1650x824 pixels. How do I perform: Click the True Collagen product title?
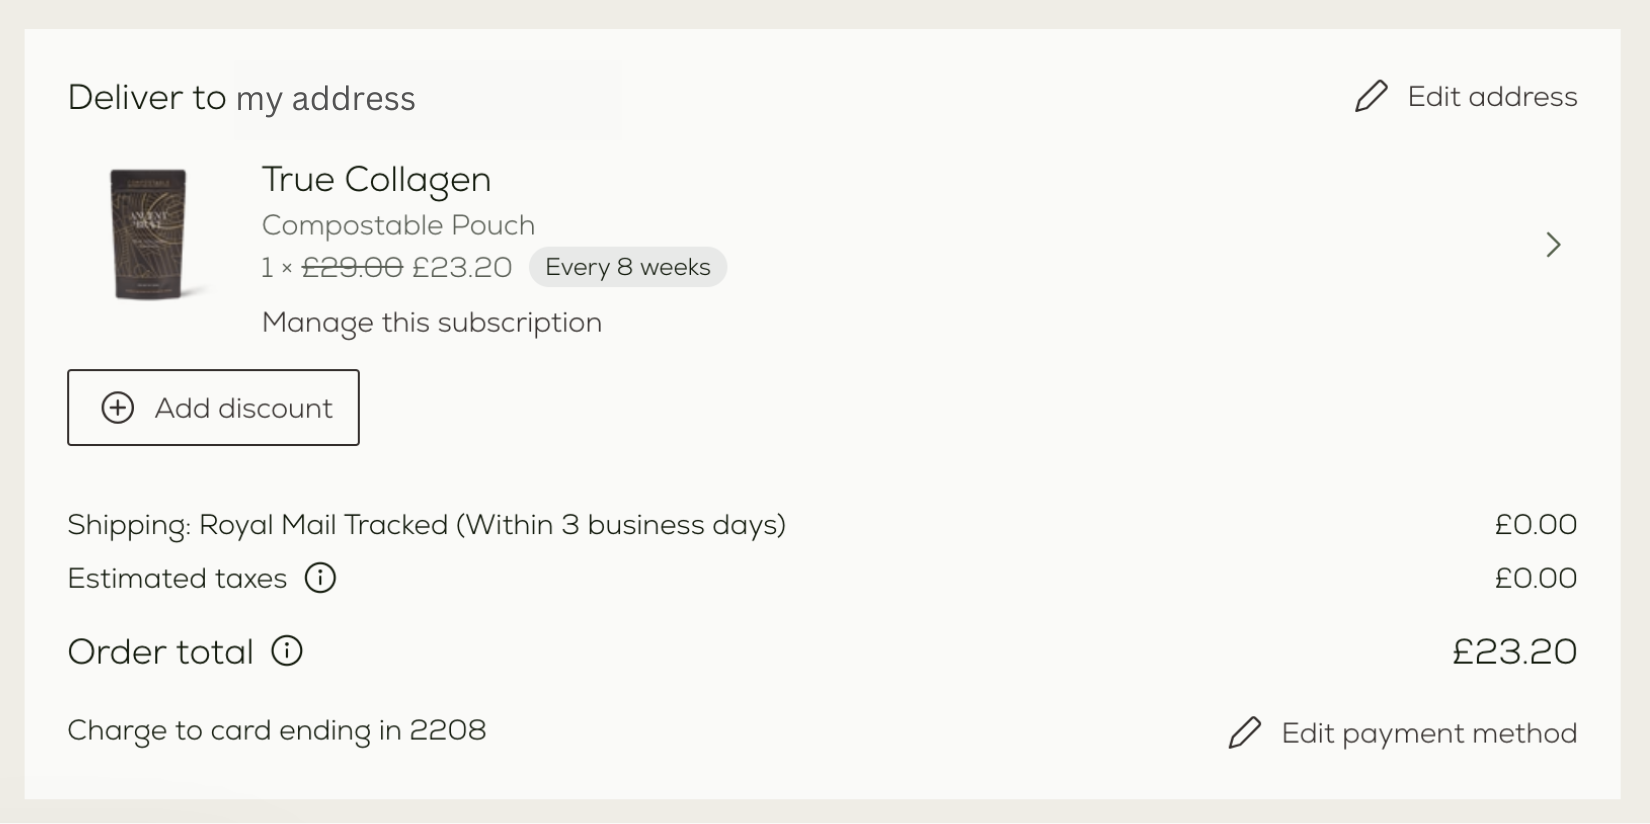tap(376, 180)
